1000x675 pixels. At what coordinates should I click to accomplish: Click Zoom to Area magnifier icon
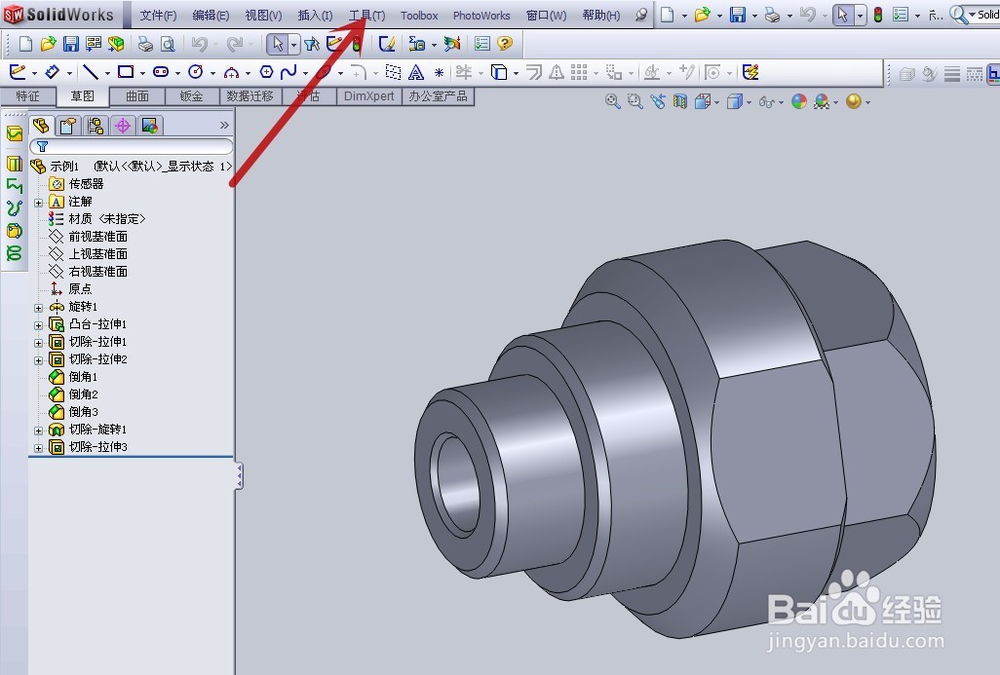coord(635,101)
